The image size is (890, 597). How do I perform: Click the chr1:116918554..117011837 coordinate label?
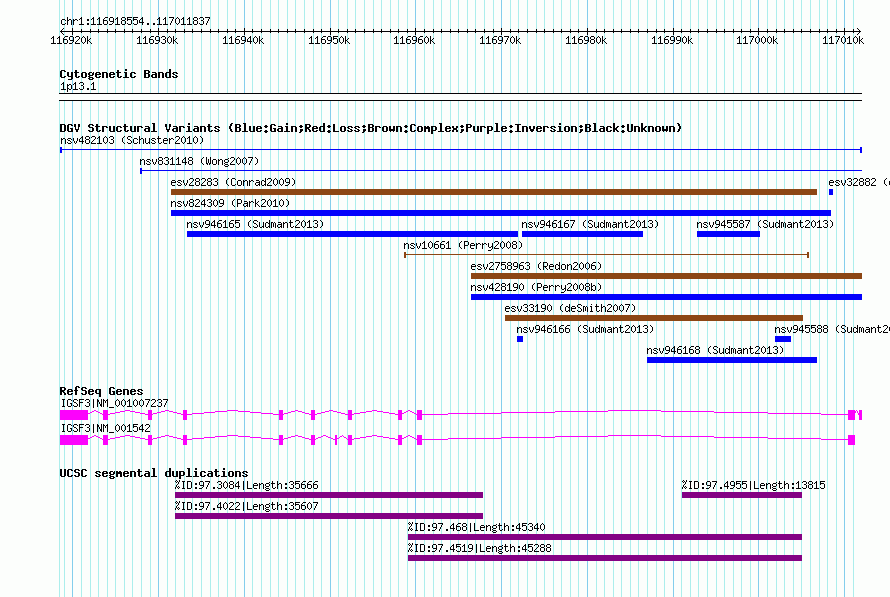click(x=136, y=21)
